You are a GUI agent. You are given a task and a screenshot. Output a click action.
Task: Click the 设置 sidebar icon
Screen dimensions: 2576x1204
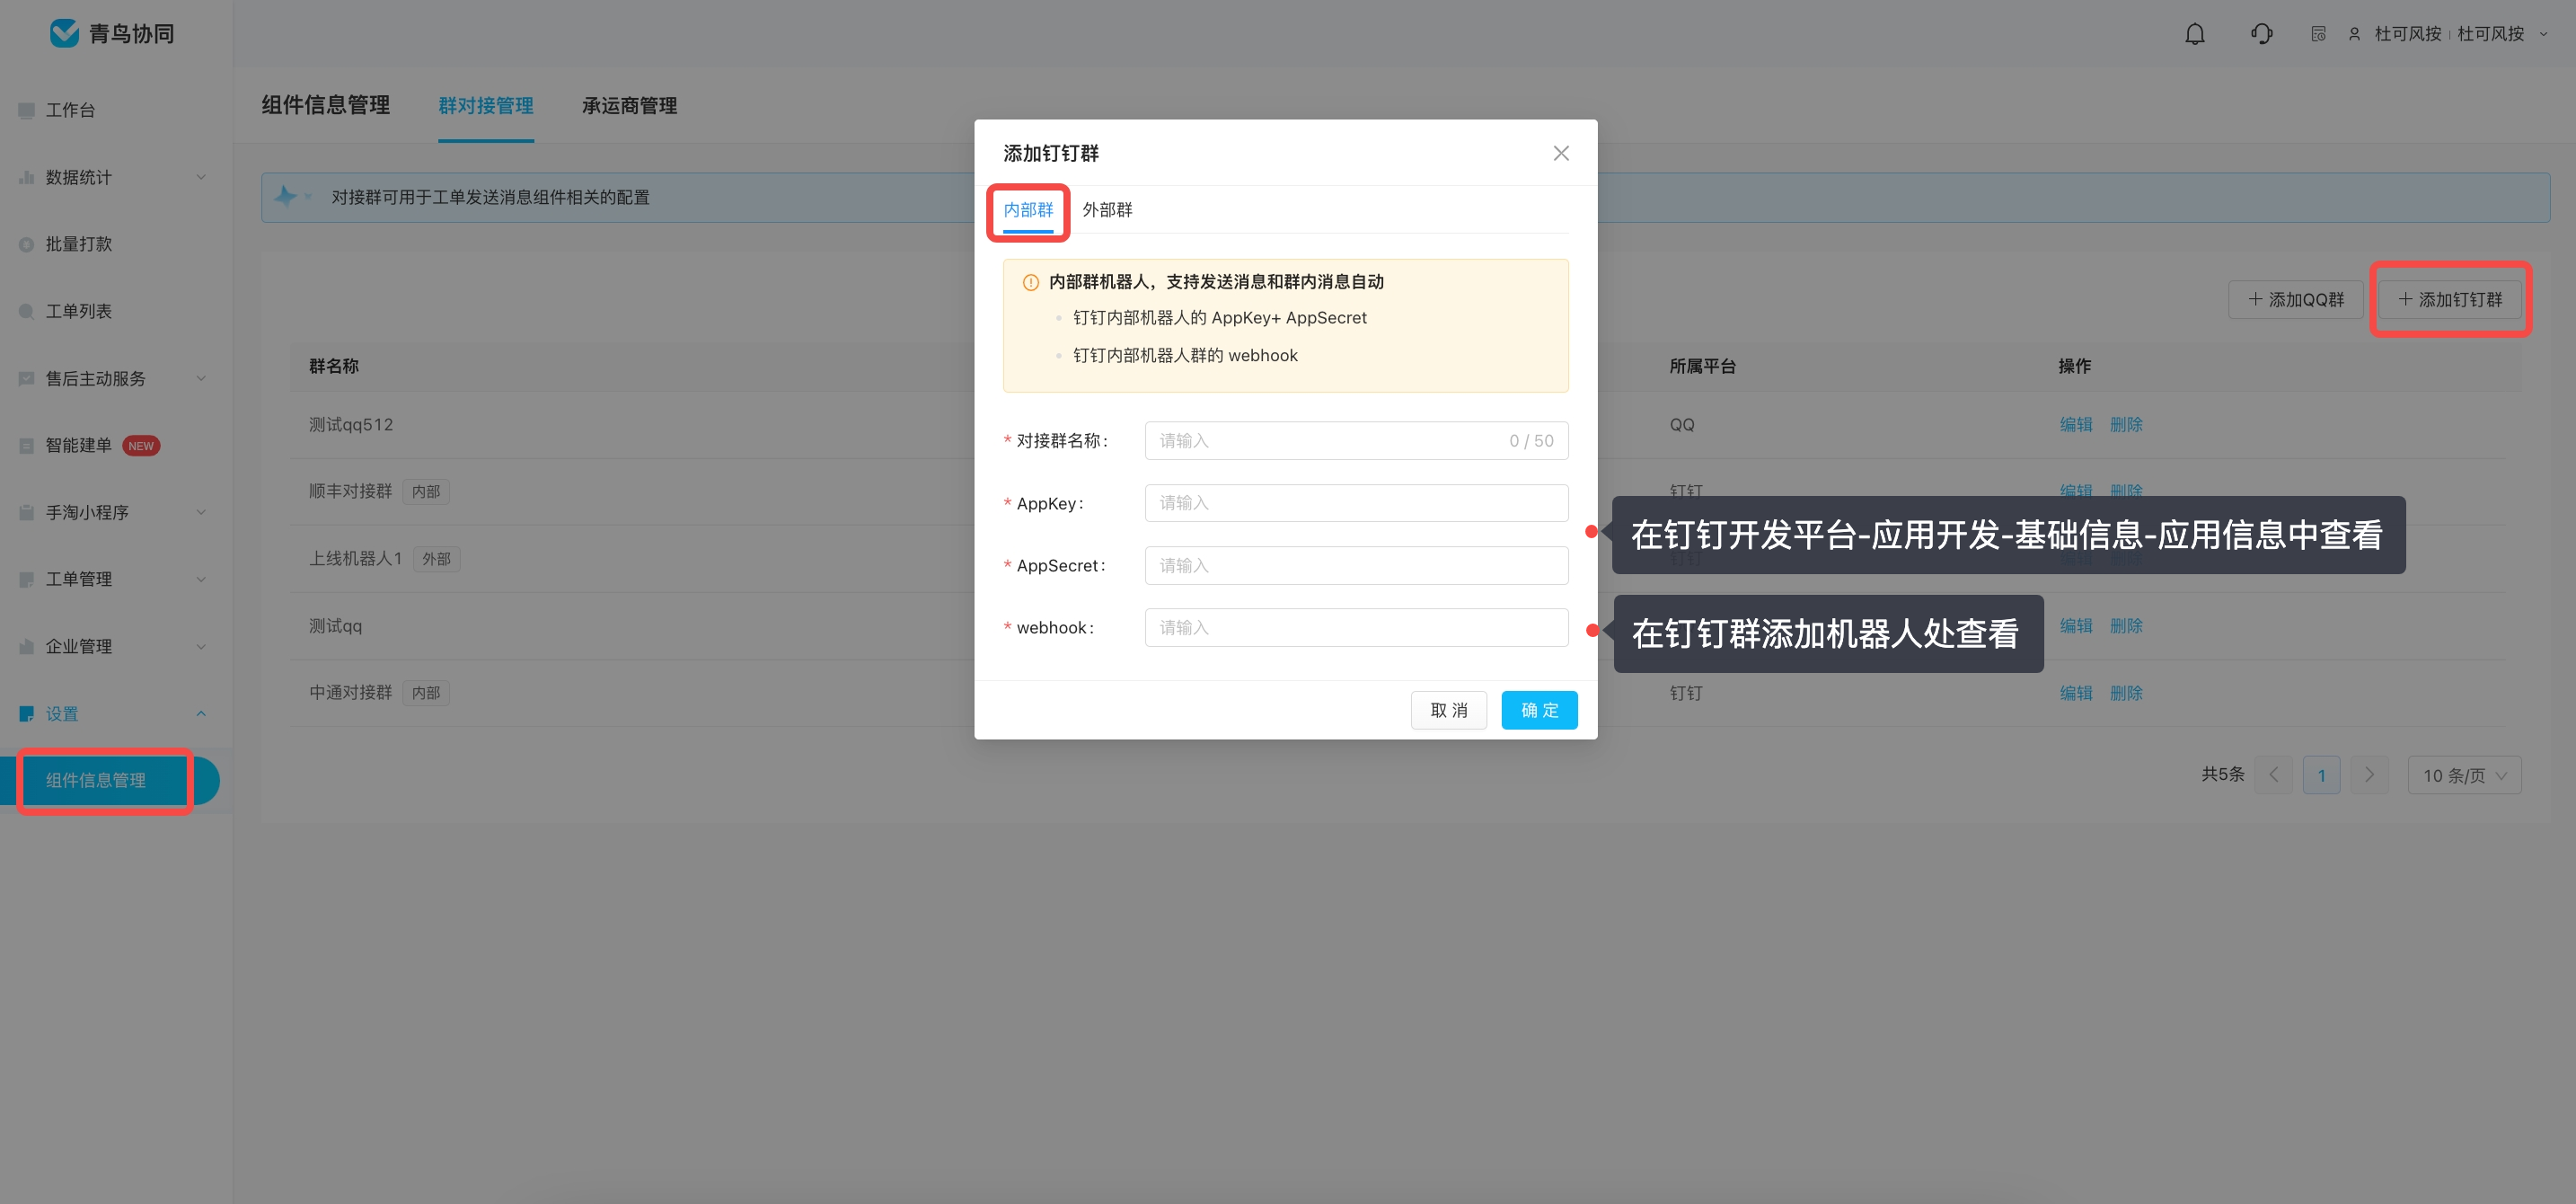(x=26, y=714)
